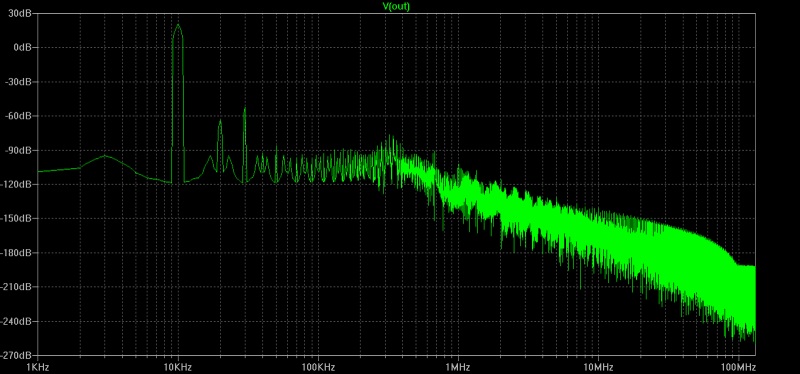
Task: Select the -180dB vertical axis label
Action: (17, 253)
